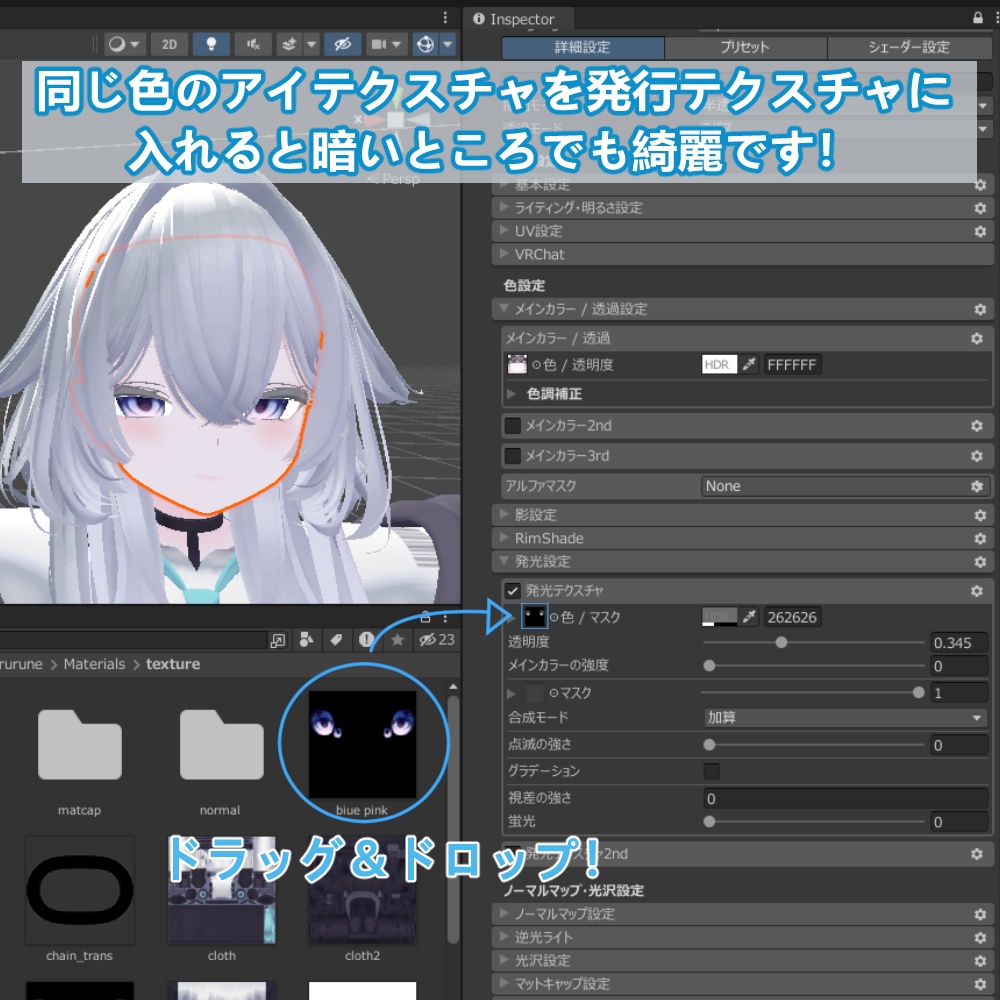The height and width of the screenshot is (1000, 1000).
Task: Click the main color HDR swatch
Action: coord(719,365)
